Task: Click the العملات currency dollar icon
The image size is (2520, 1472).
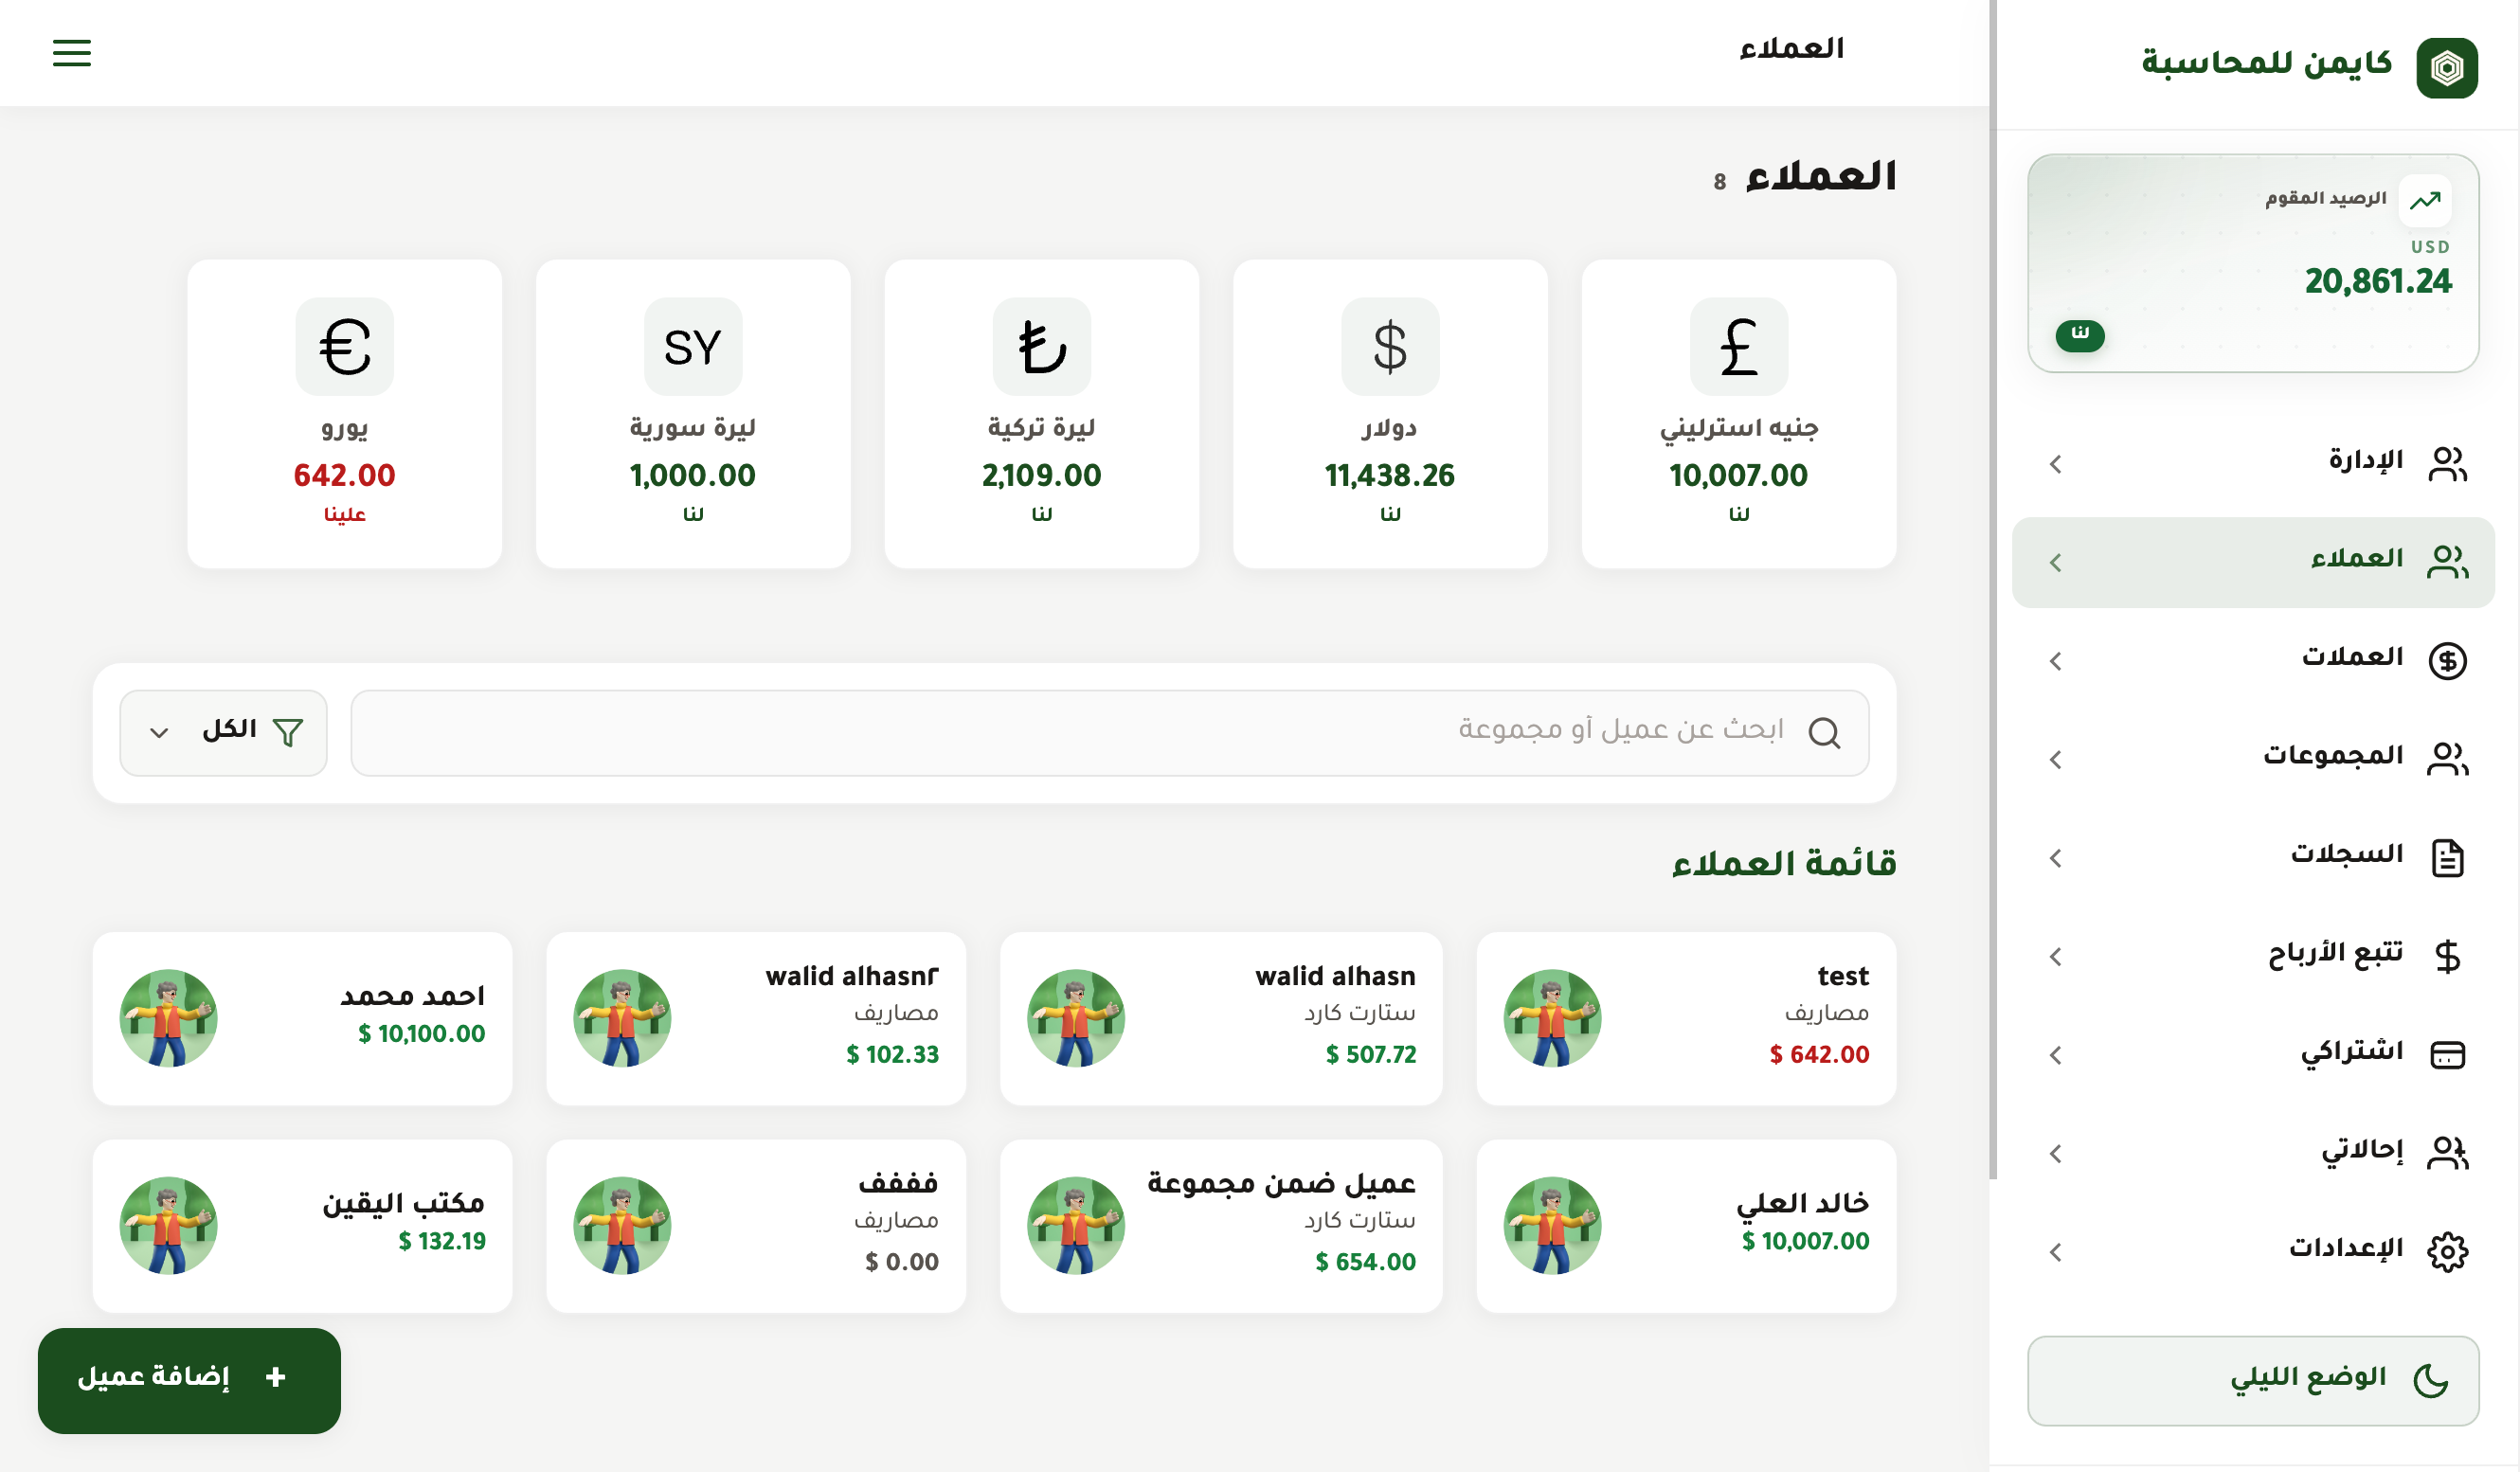Action: tap(2449, 659)
